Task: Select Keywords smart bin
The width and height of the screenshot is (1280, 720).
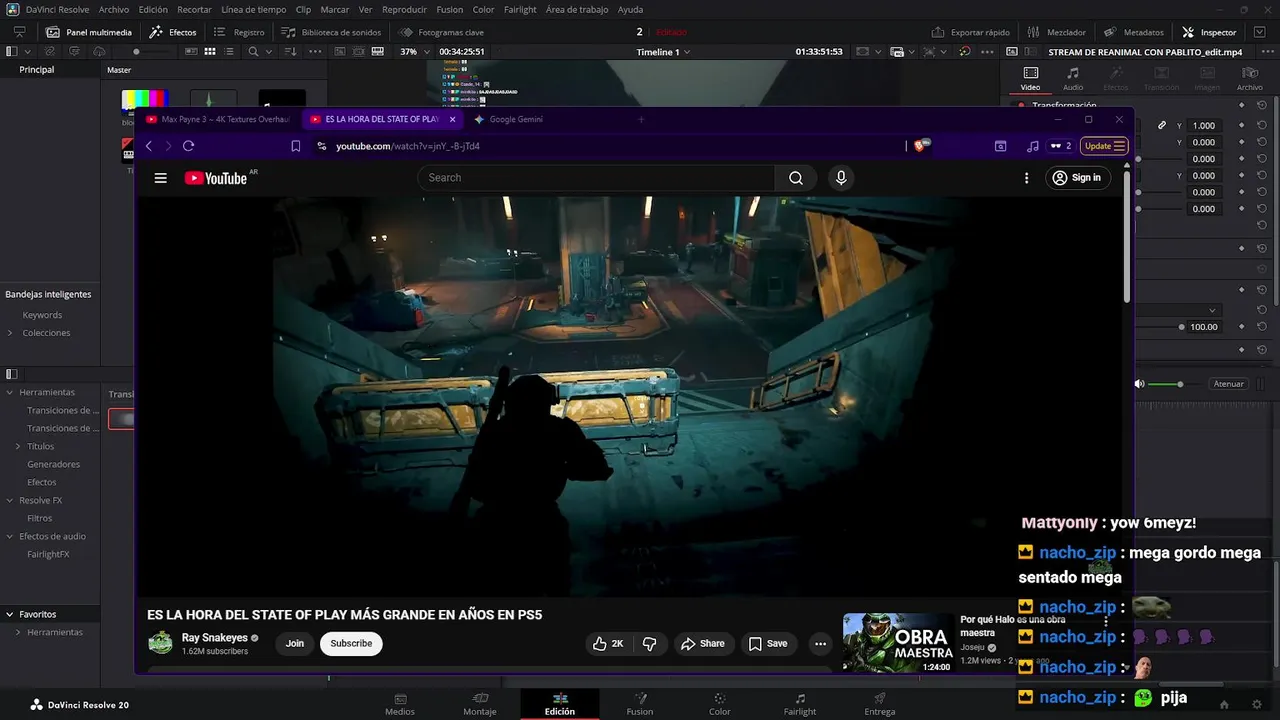Action: click(x=42, y=315)
